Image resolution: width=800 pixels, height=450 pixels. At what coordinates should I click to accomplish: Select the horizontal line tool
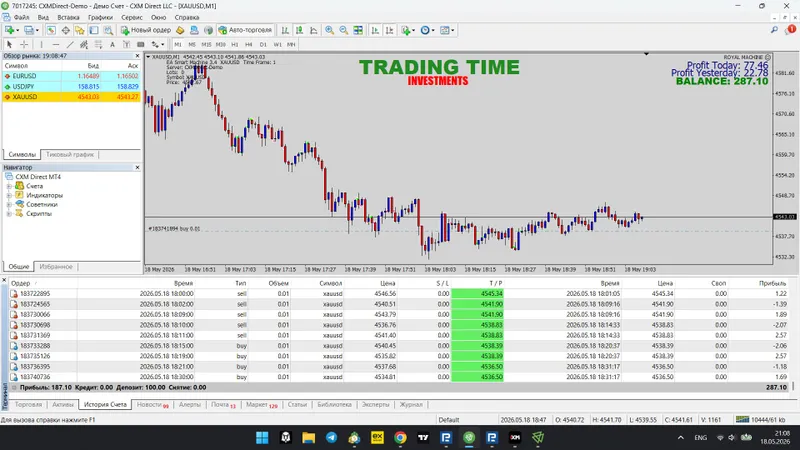56,45
